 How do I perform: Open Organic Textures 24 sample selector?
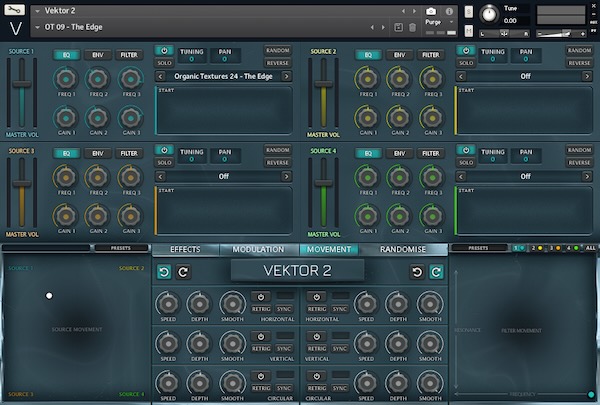(223, 76)
